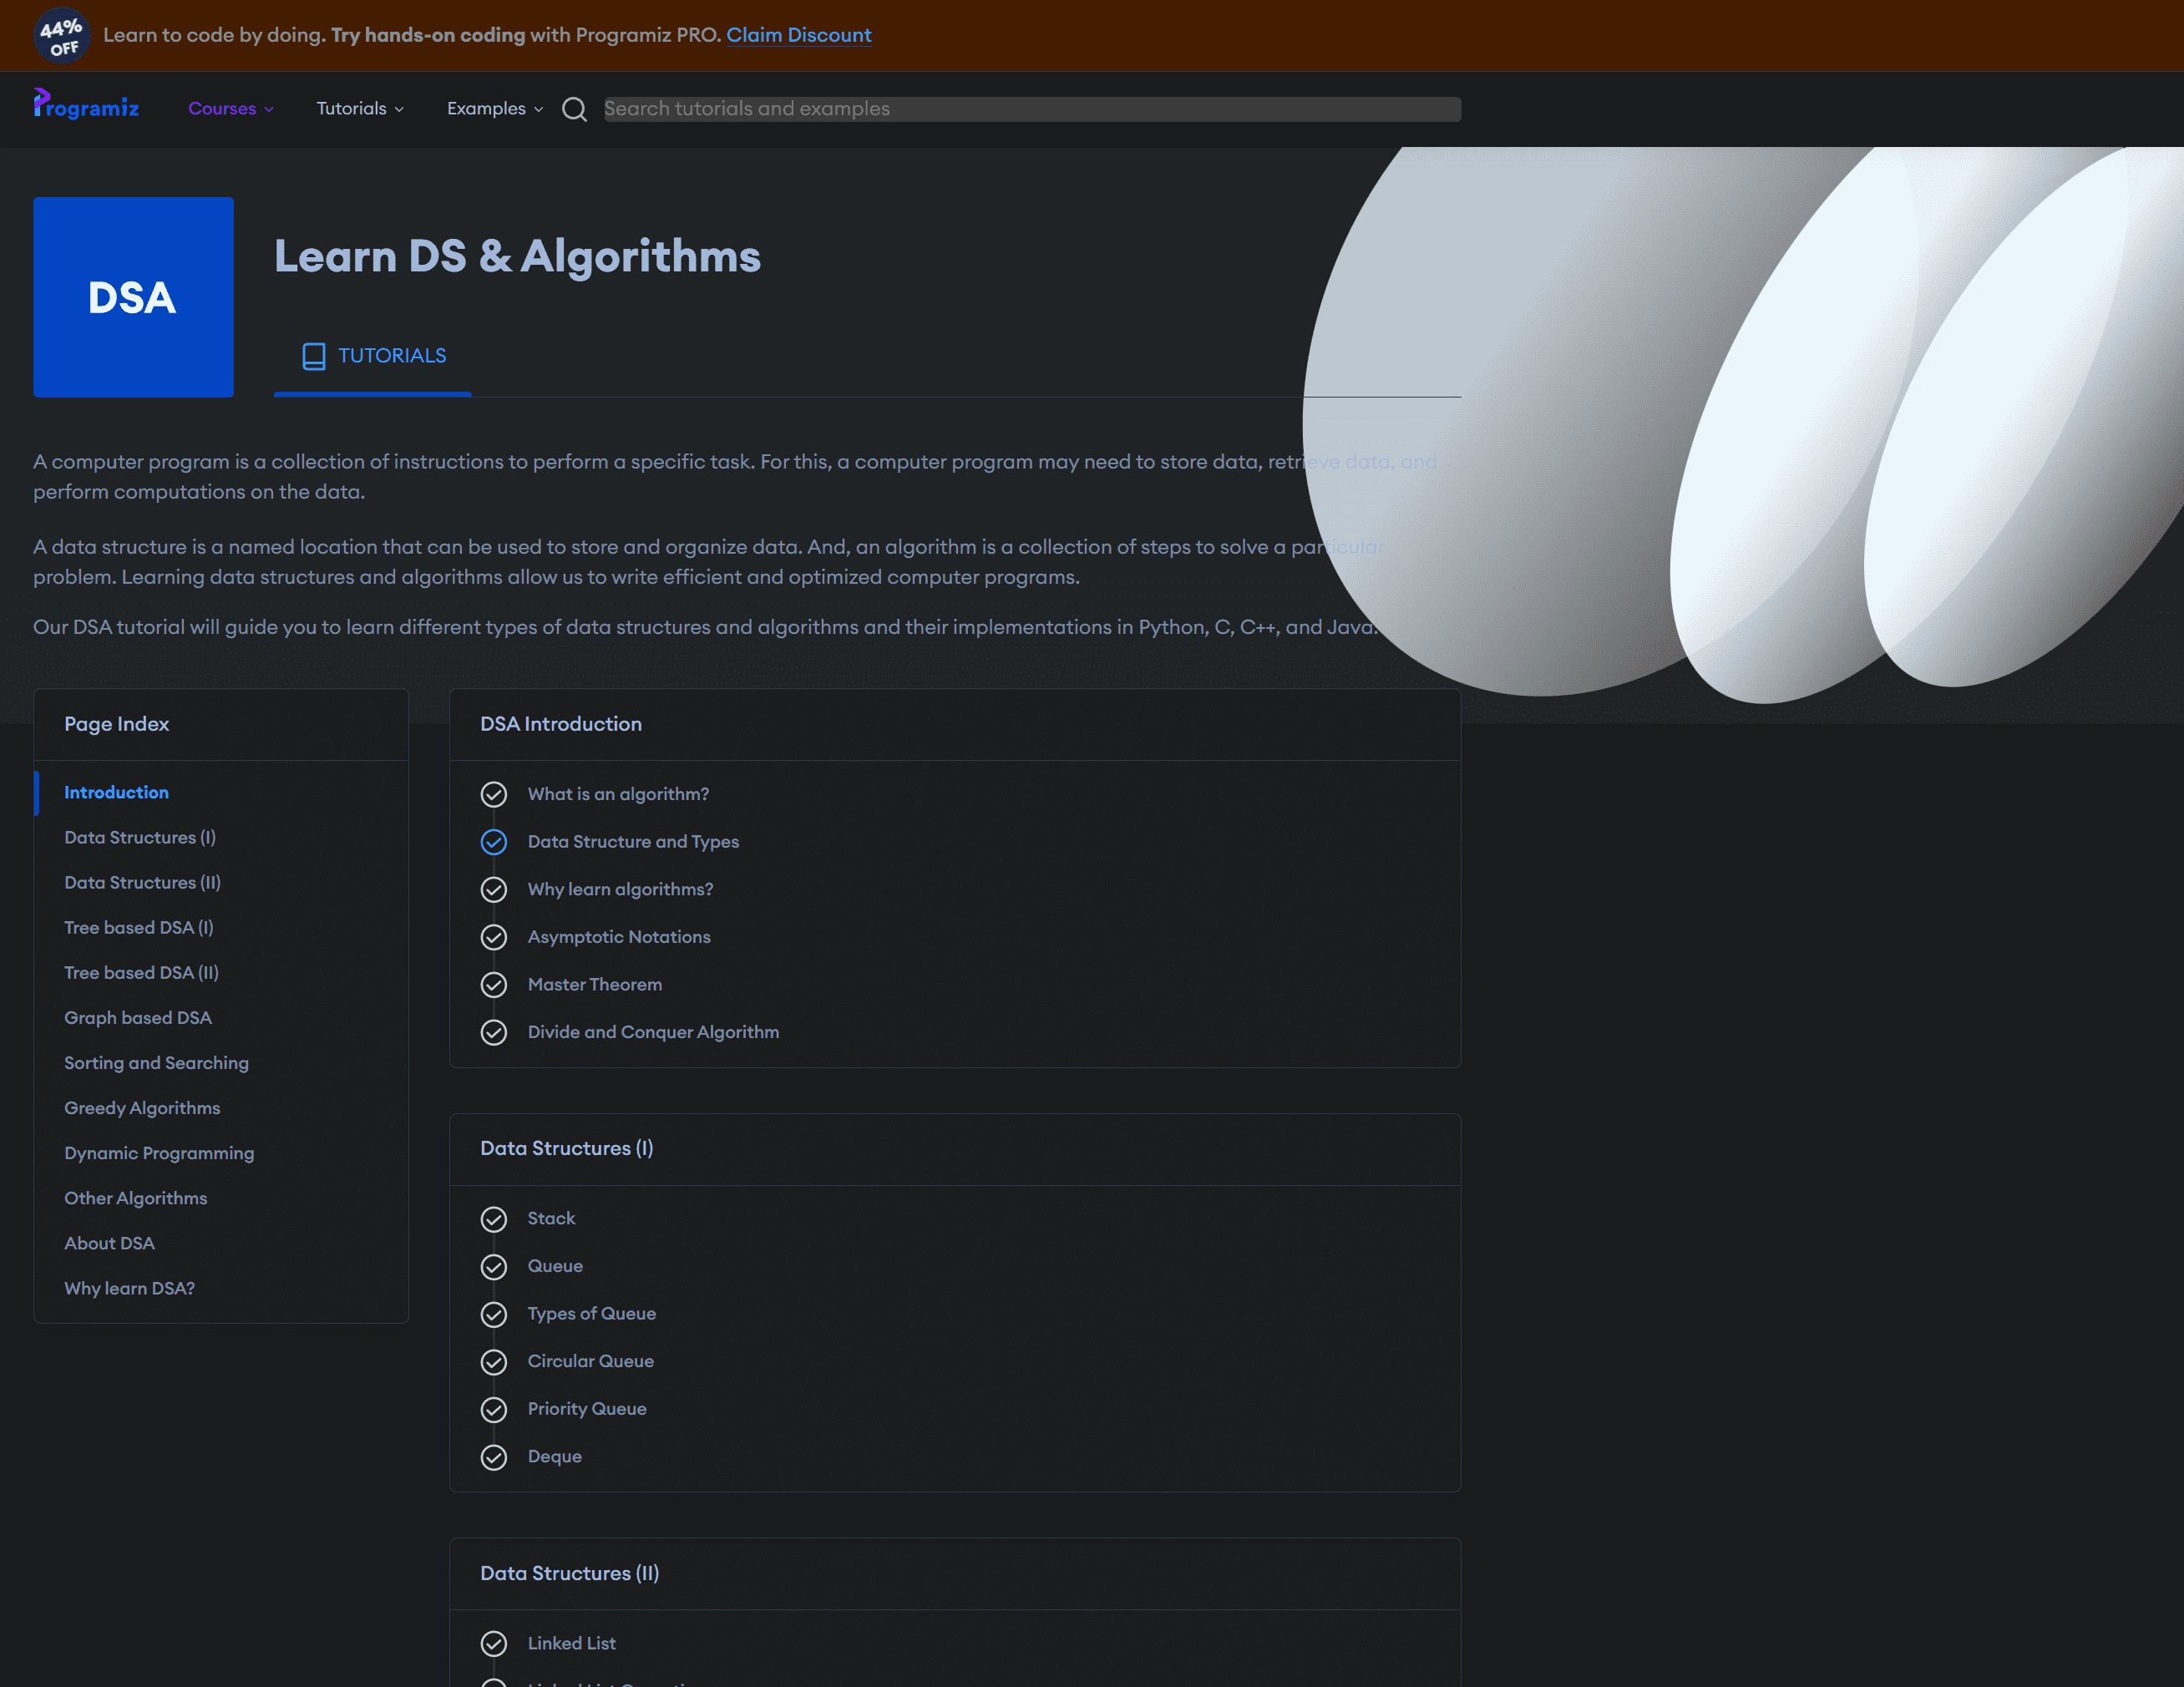Click the search magnifier icon

pos(574,109)
